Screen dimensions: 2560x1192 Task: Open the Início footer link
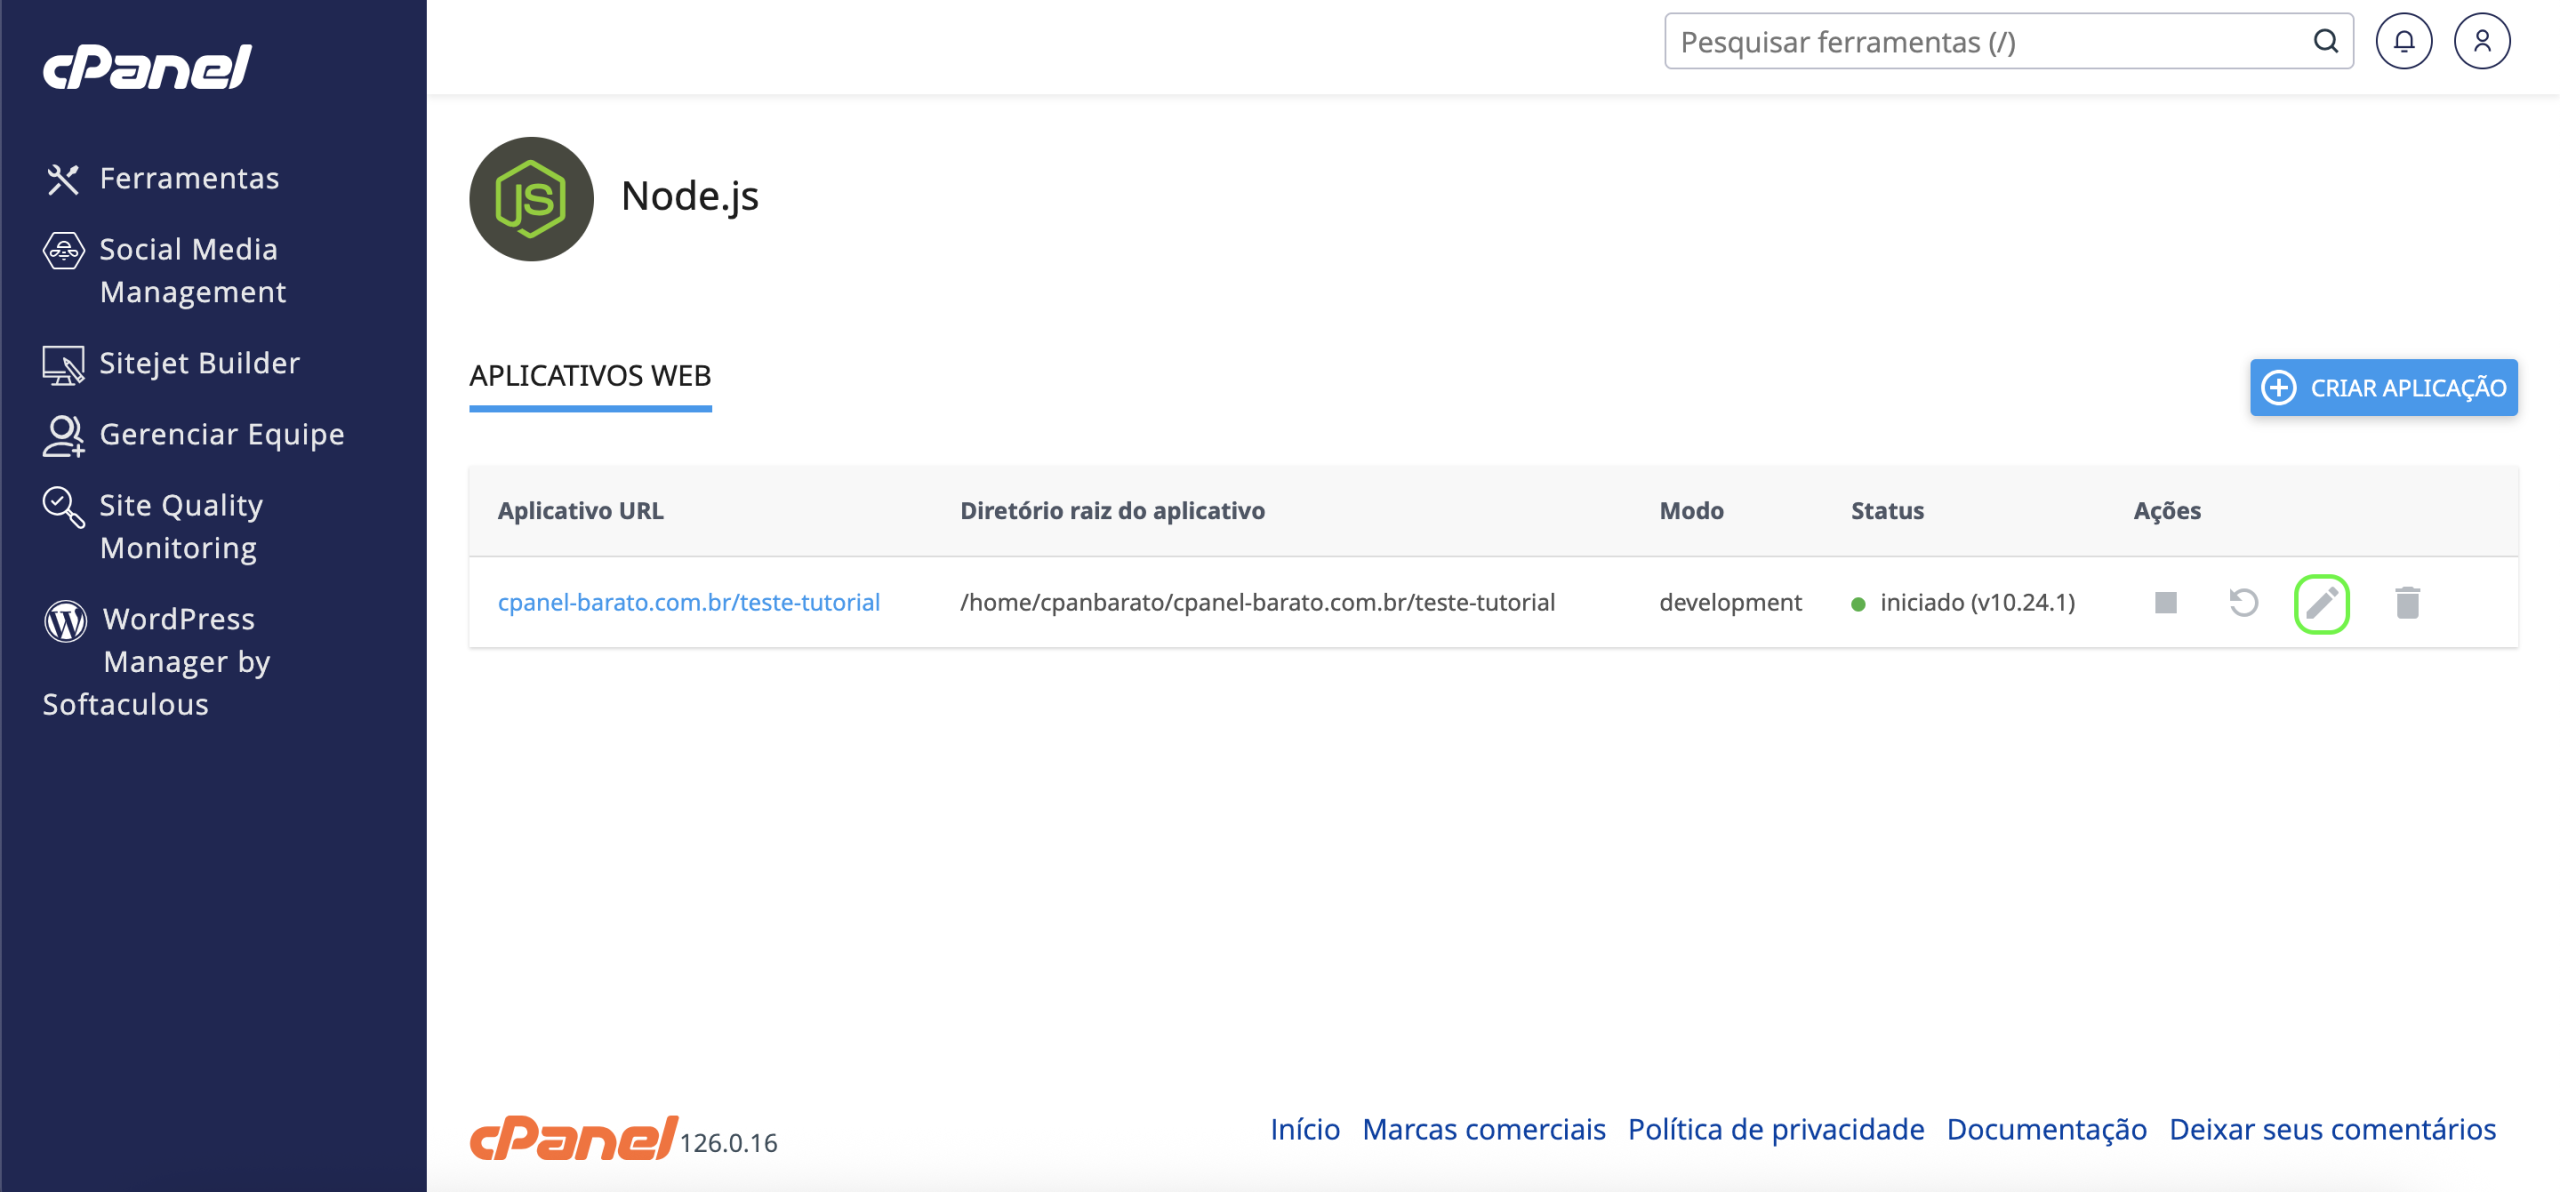[1305, 1129]
